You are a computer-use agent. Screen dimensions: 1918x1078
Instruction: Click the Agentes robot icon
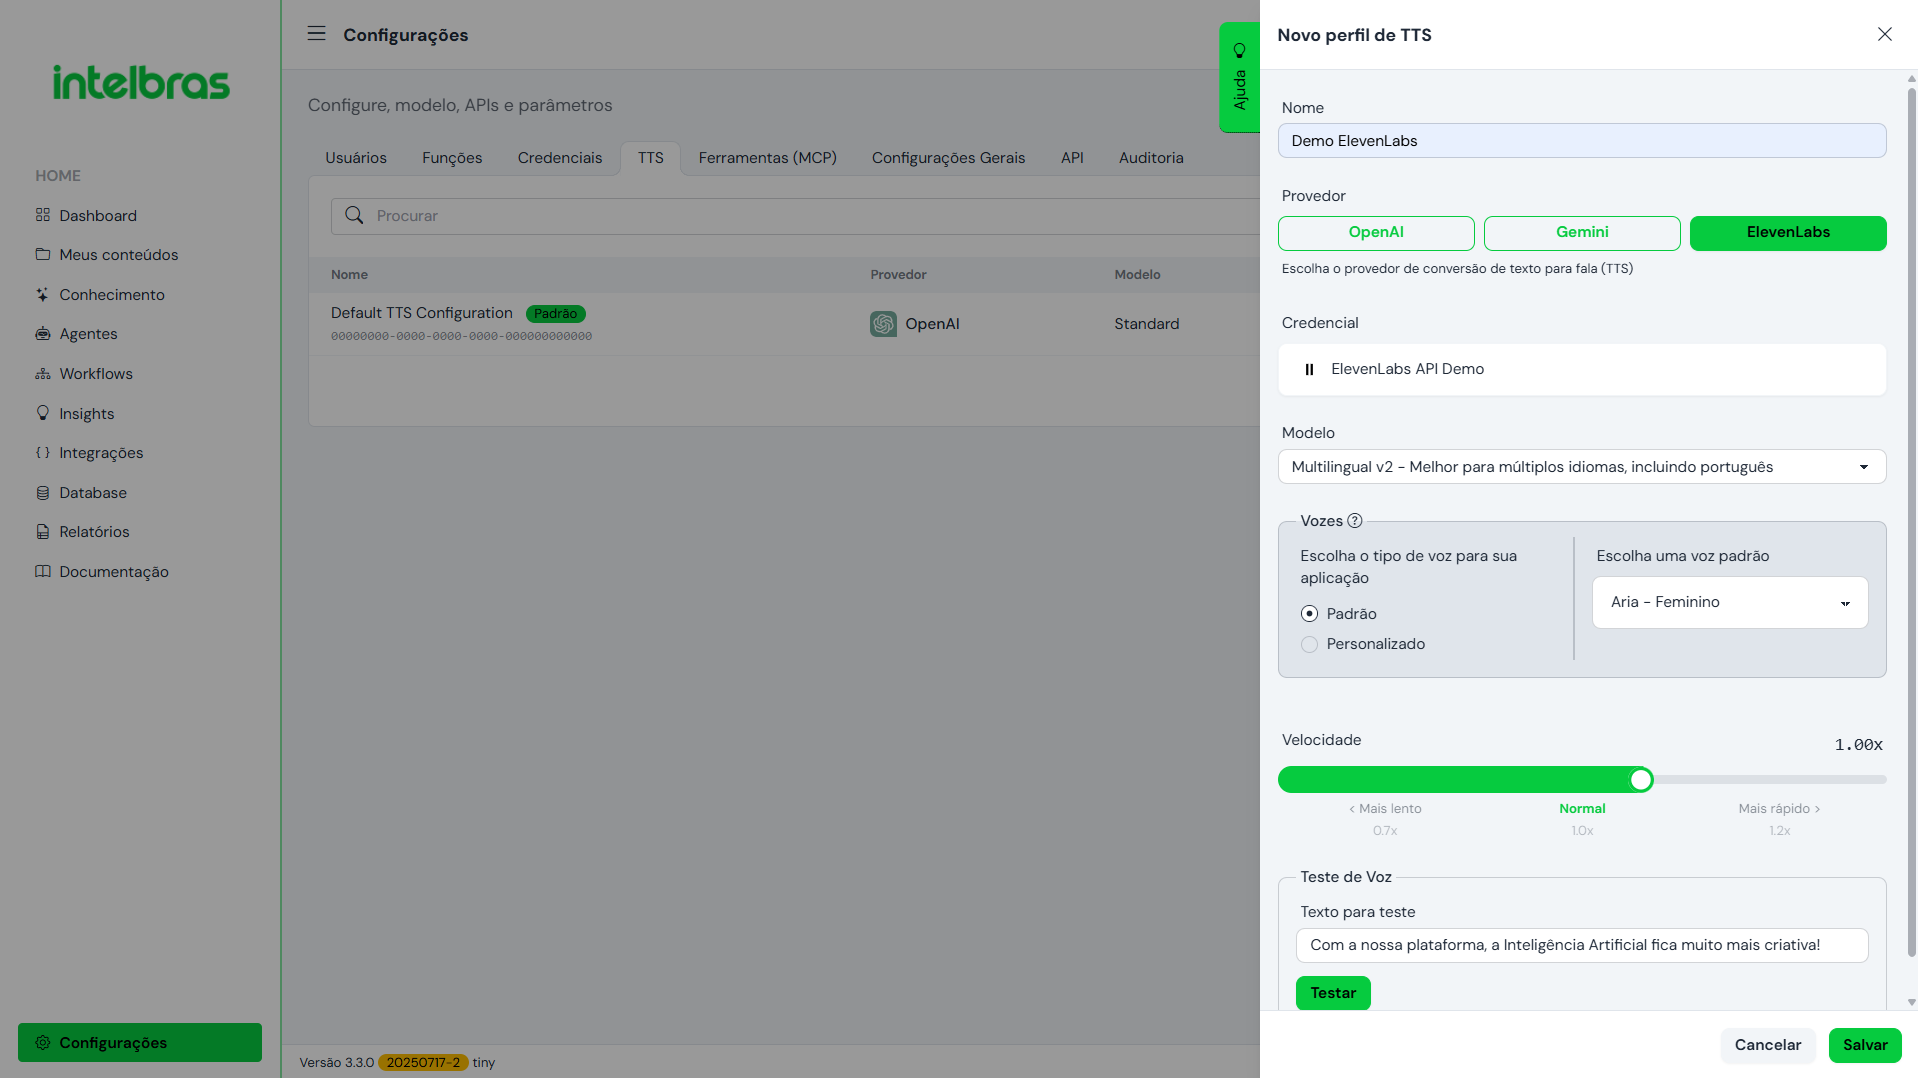[x=42, y=334]
